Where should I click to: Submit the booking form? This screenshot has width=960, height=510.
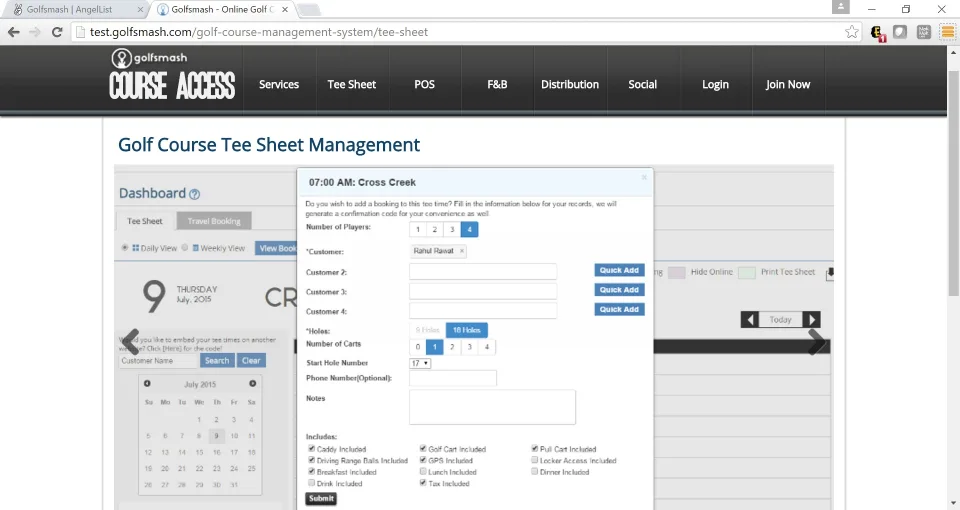321,498
